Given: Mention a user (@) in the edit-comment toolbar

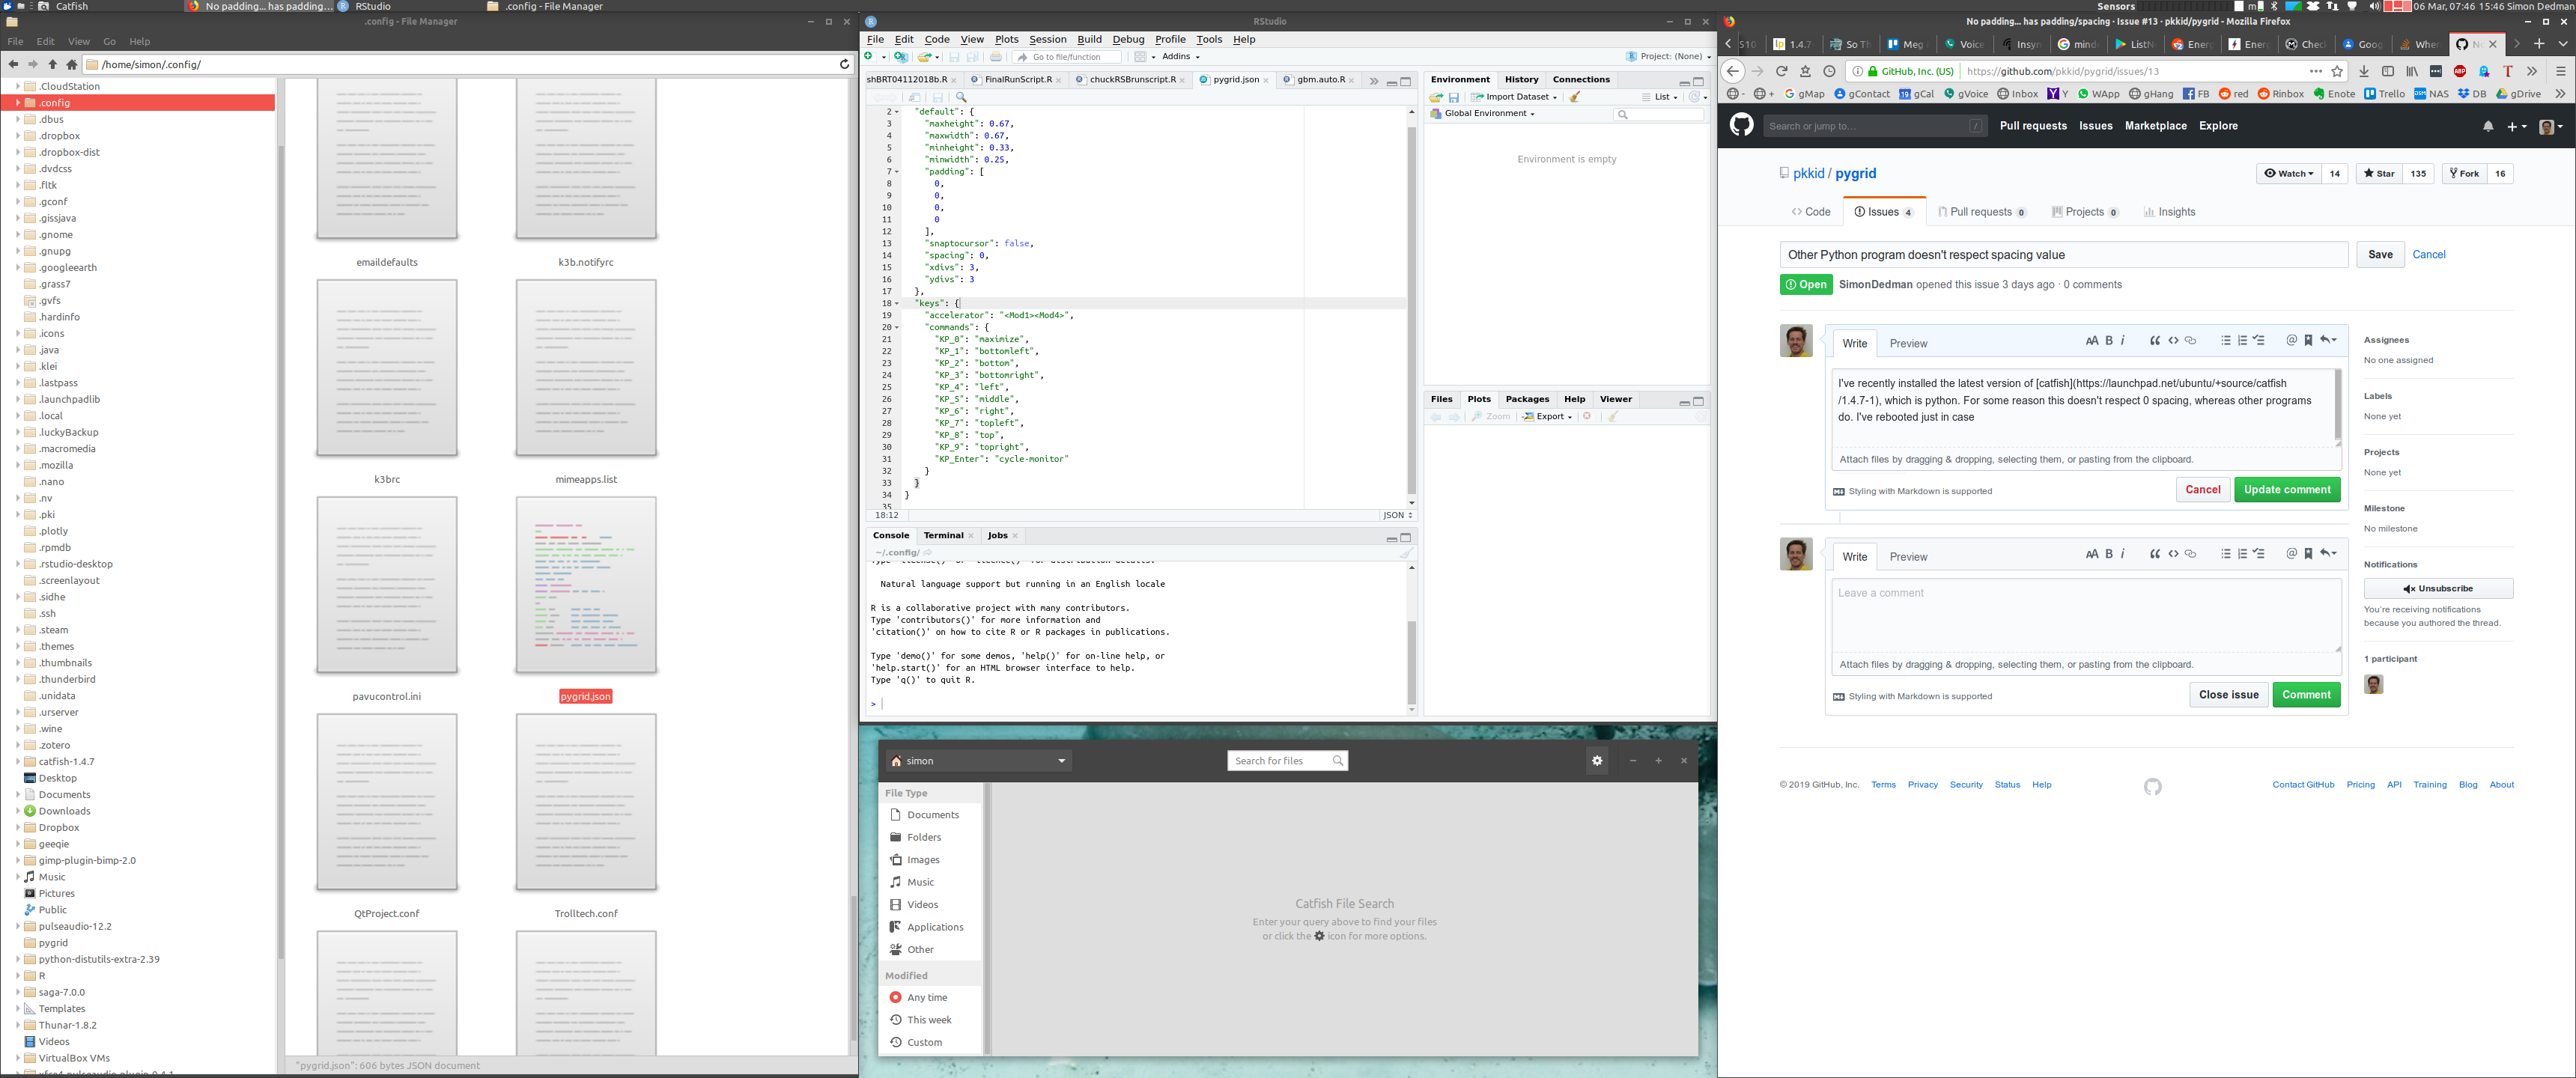Looking at the screenshot, I should coord(2291,341).
